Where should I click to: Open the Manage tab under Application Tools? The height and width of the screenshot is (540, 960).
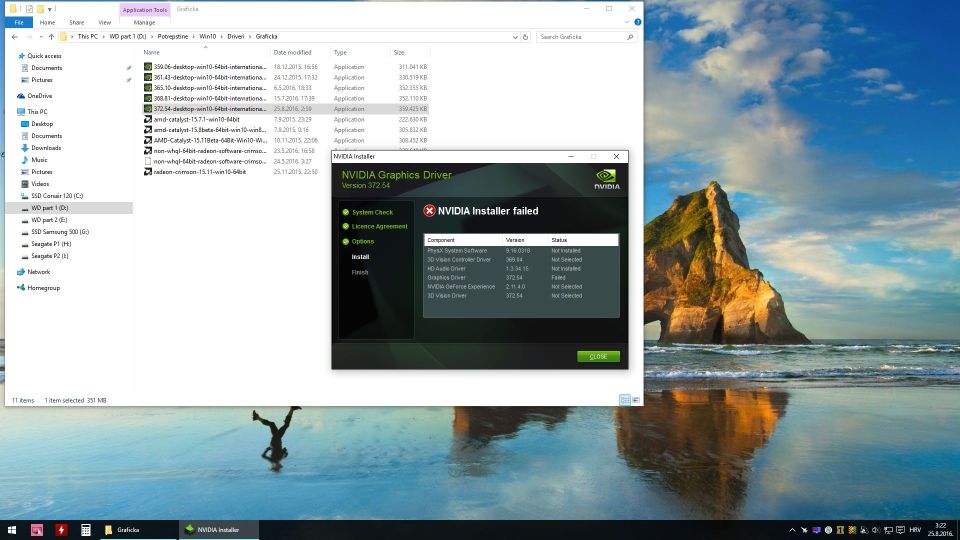point(144,22)
